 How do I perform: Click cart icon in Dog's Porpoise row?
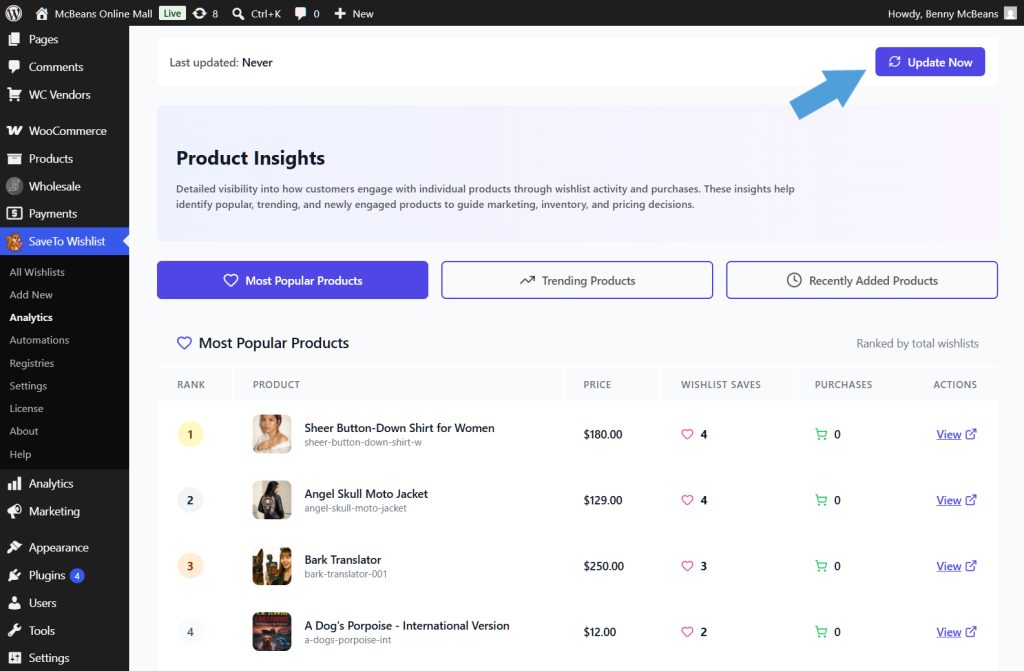[x=821, y=632]
